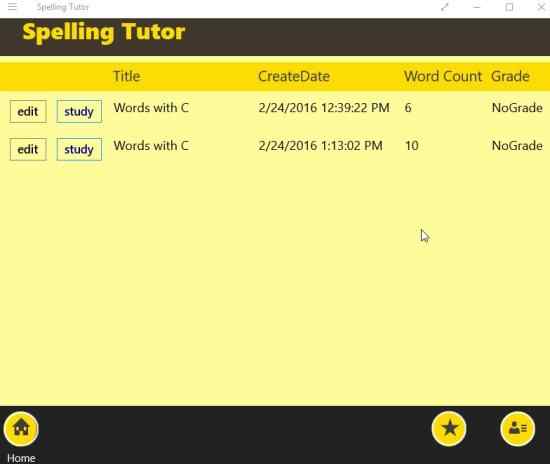Open the user profile card icon
The height and width of the screenshot is (464, 550).
518,429
